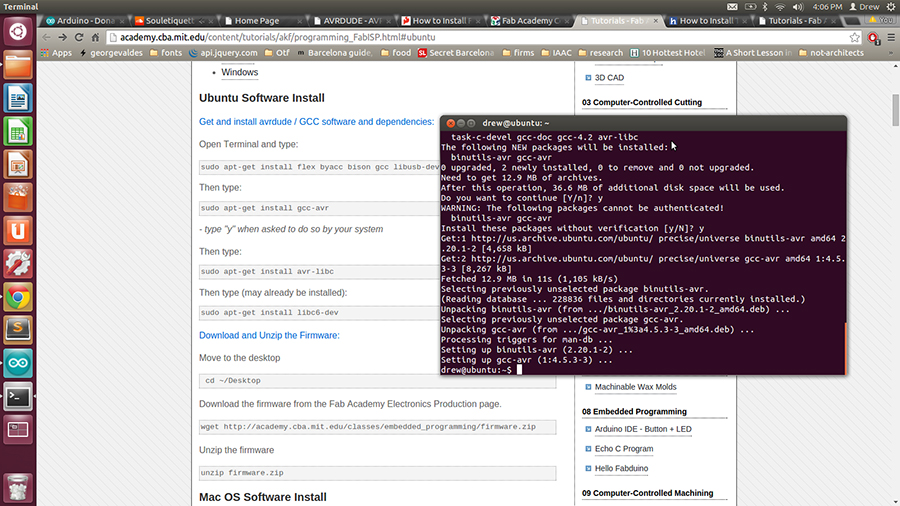The image size is (900, 506).
Task: Open Arduino IDE - Button + LED link
Action: click(x=643, y=429)
